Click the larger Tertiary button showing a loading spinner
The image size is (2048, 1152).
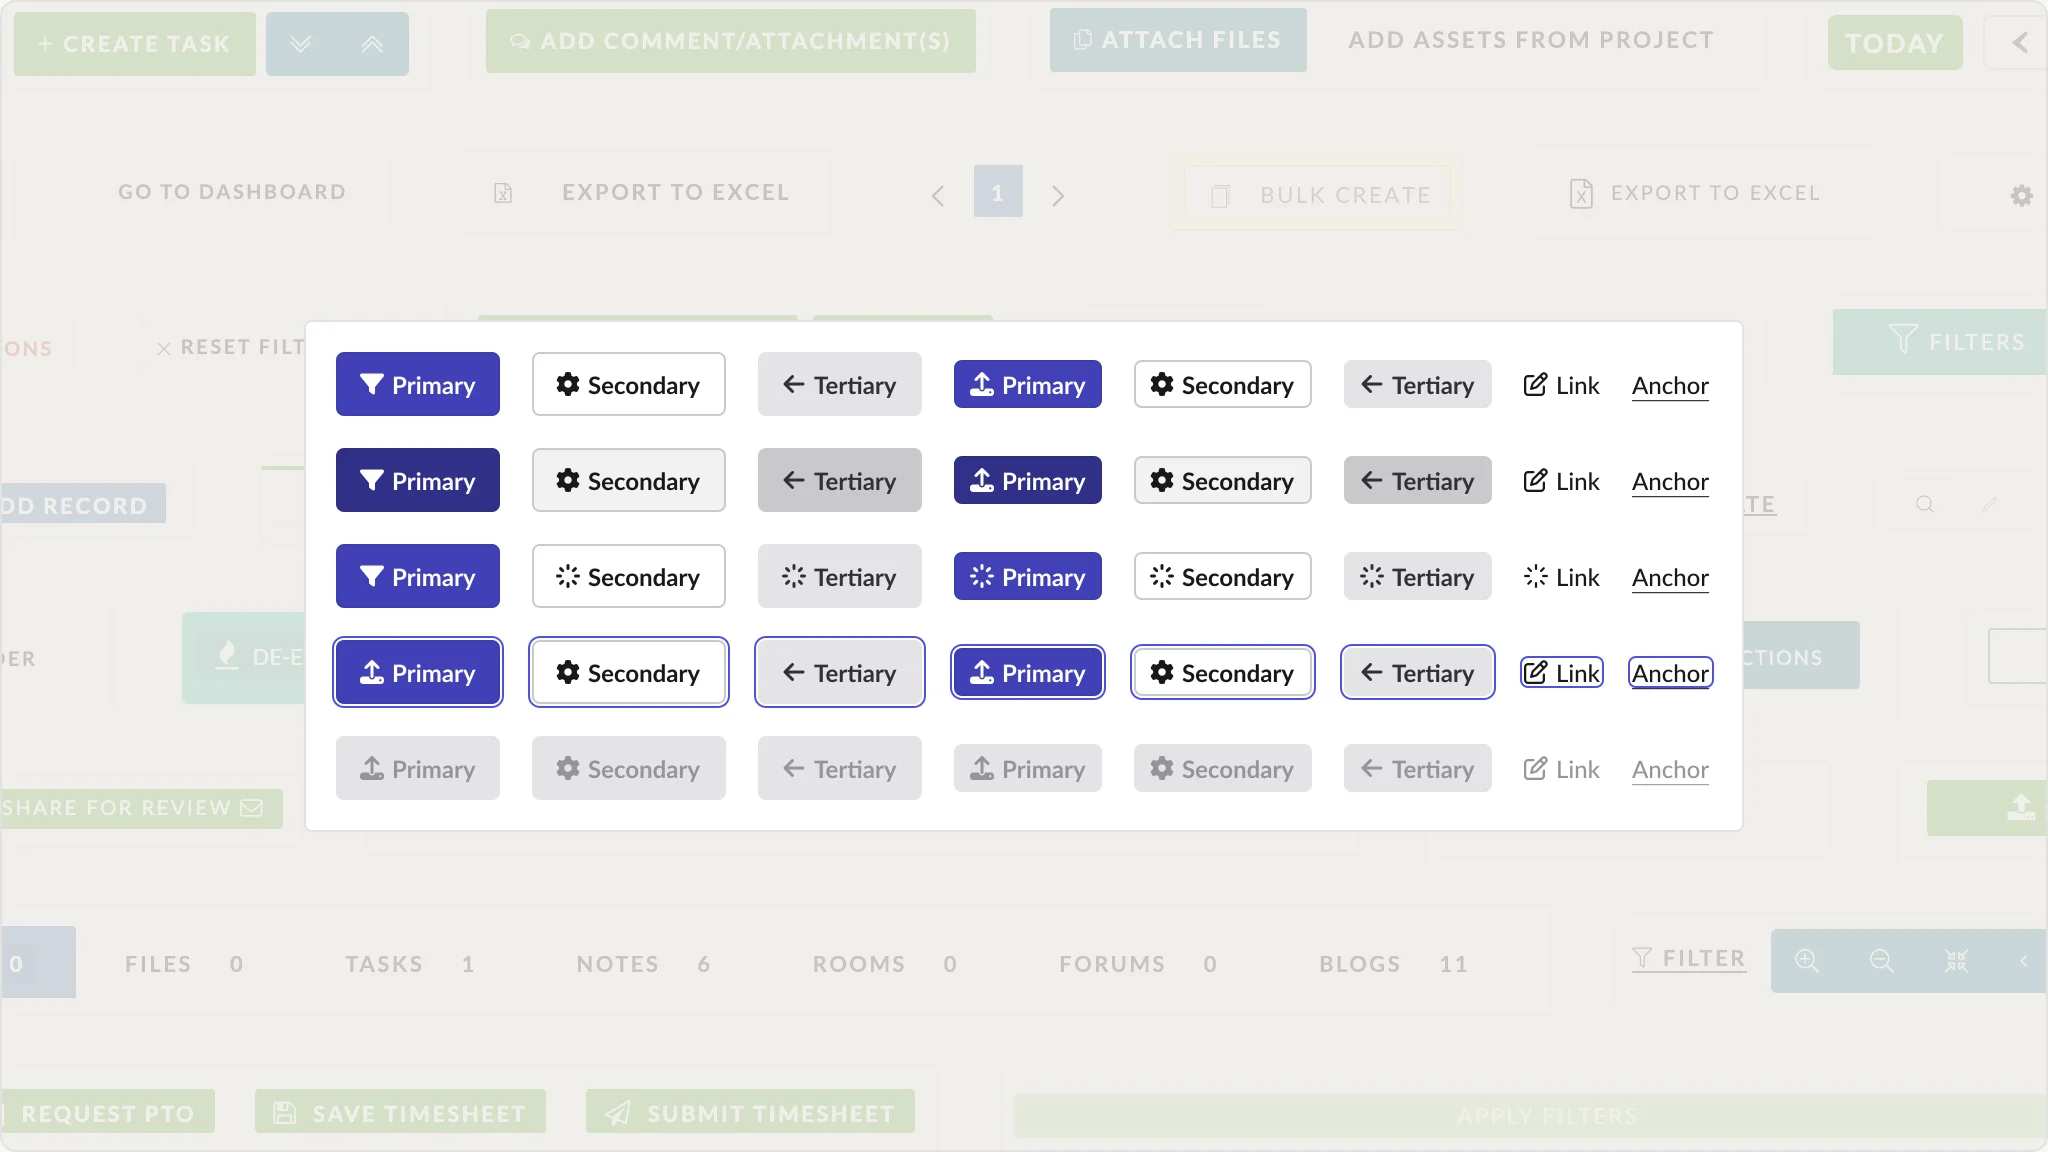coord(840,576)
